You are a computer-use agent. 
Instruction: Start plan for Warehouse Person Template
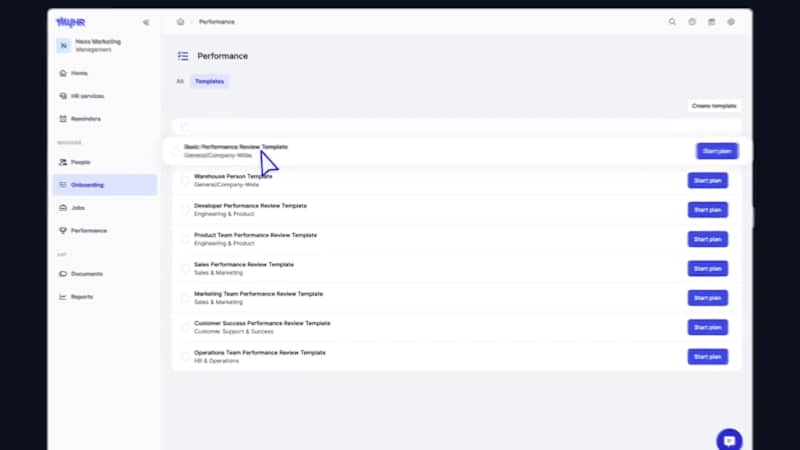pyautogui.click(x=707, y=181)
